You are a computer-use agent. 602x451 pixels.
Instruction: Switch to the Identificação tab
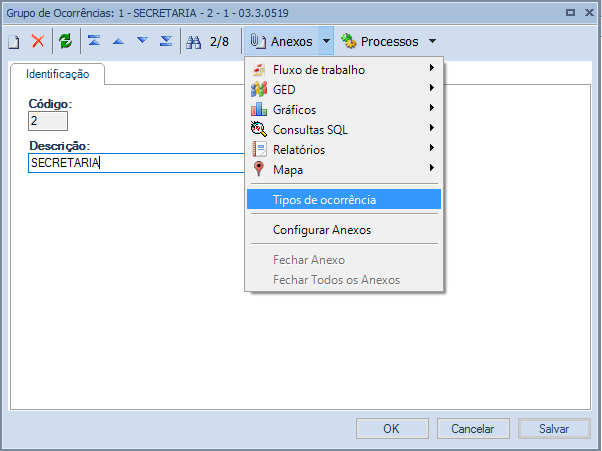pyautogui.click(x=58, y=74)
